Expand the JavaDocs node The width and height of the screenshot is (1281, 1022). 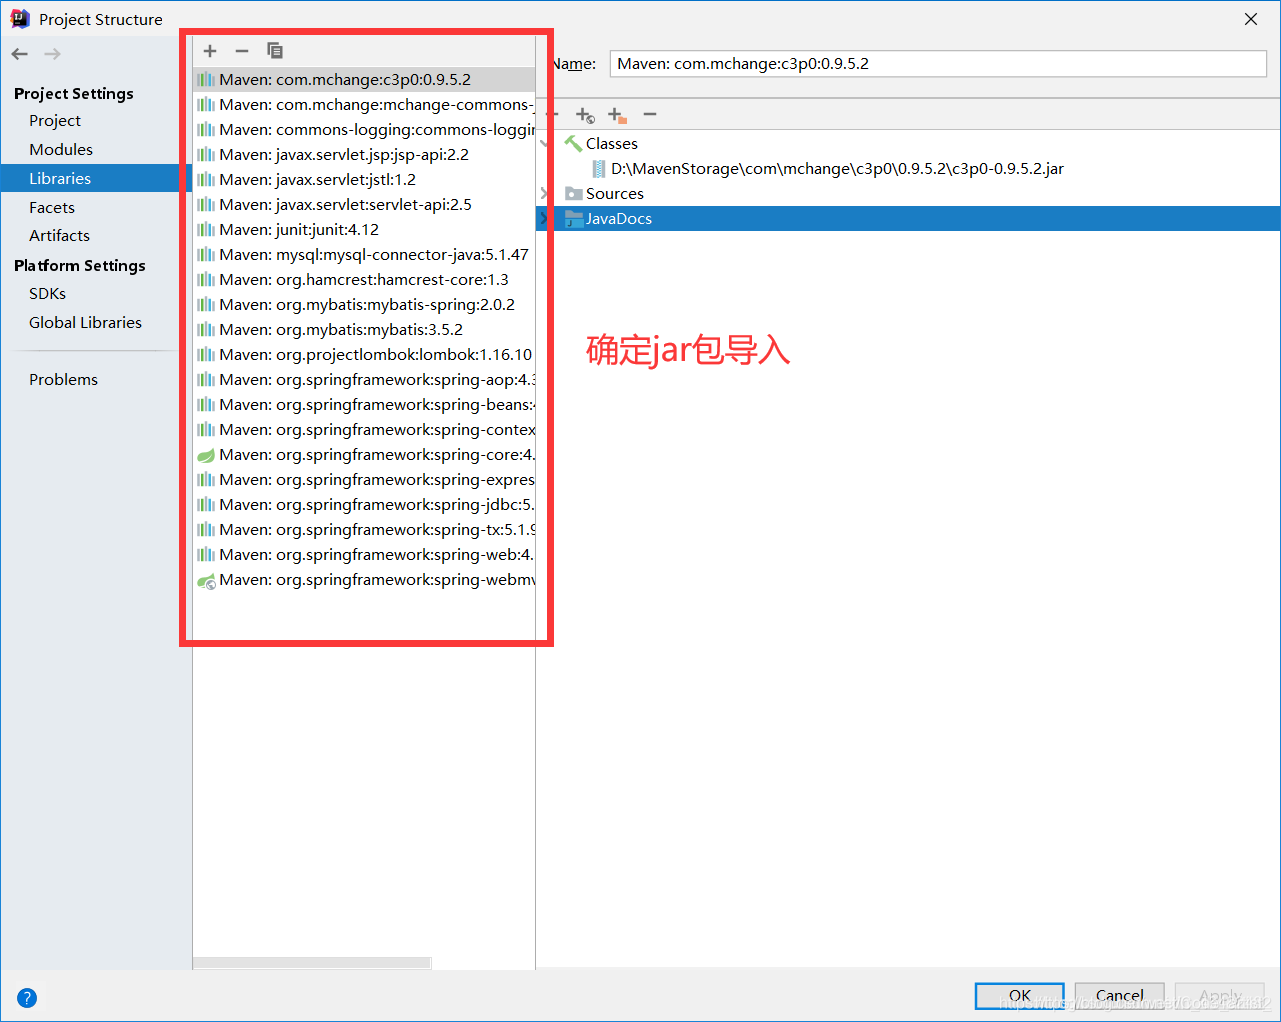pos(543,218)
